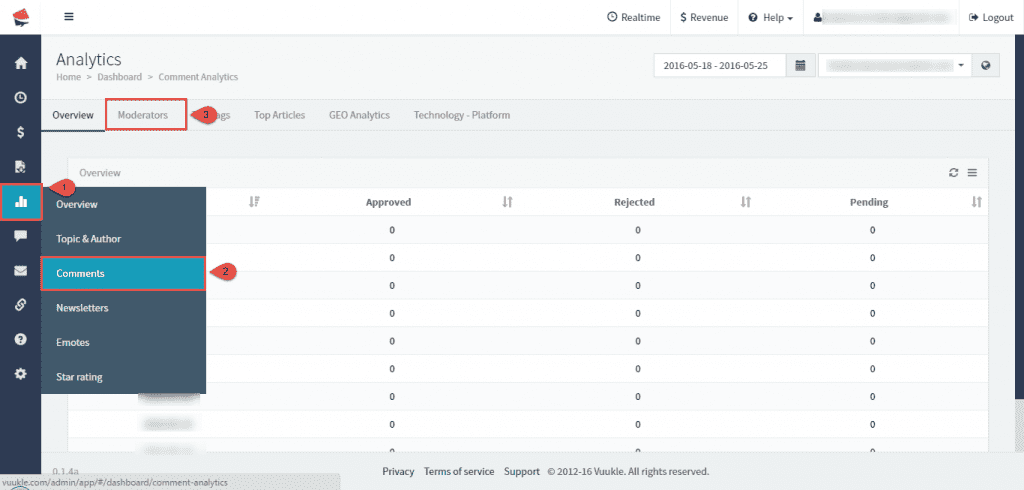Click the globe icon next to site selector
Screen dimensions: 1024x490
point(985,65)
